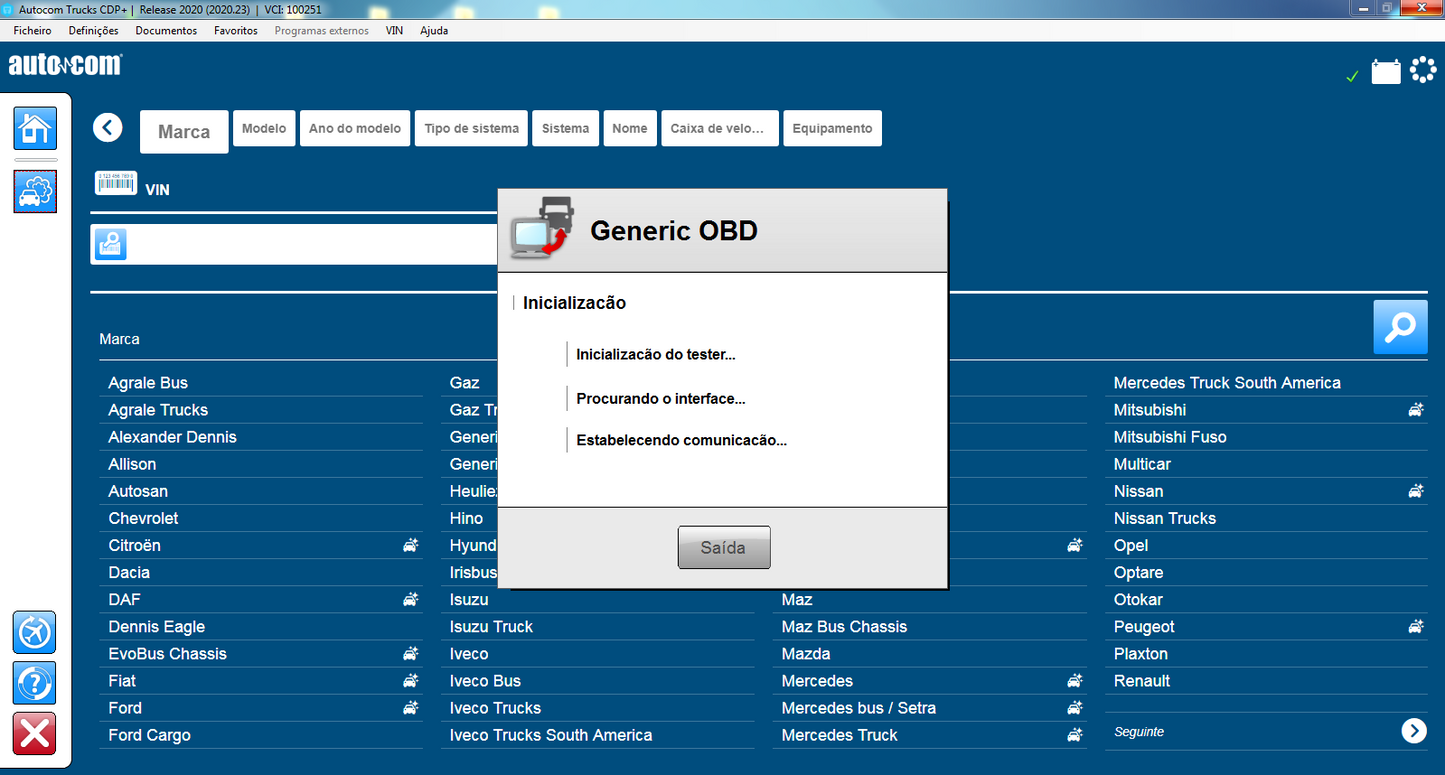Open the vehicle diagnostics sidebar icon
The height and width of the screenshot is (775, 1445).
point(35,191)
